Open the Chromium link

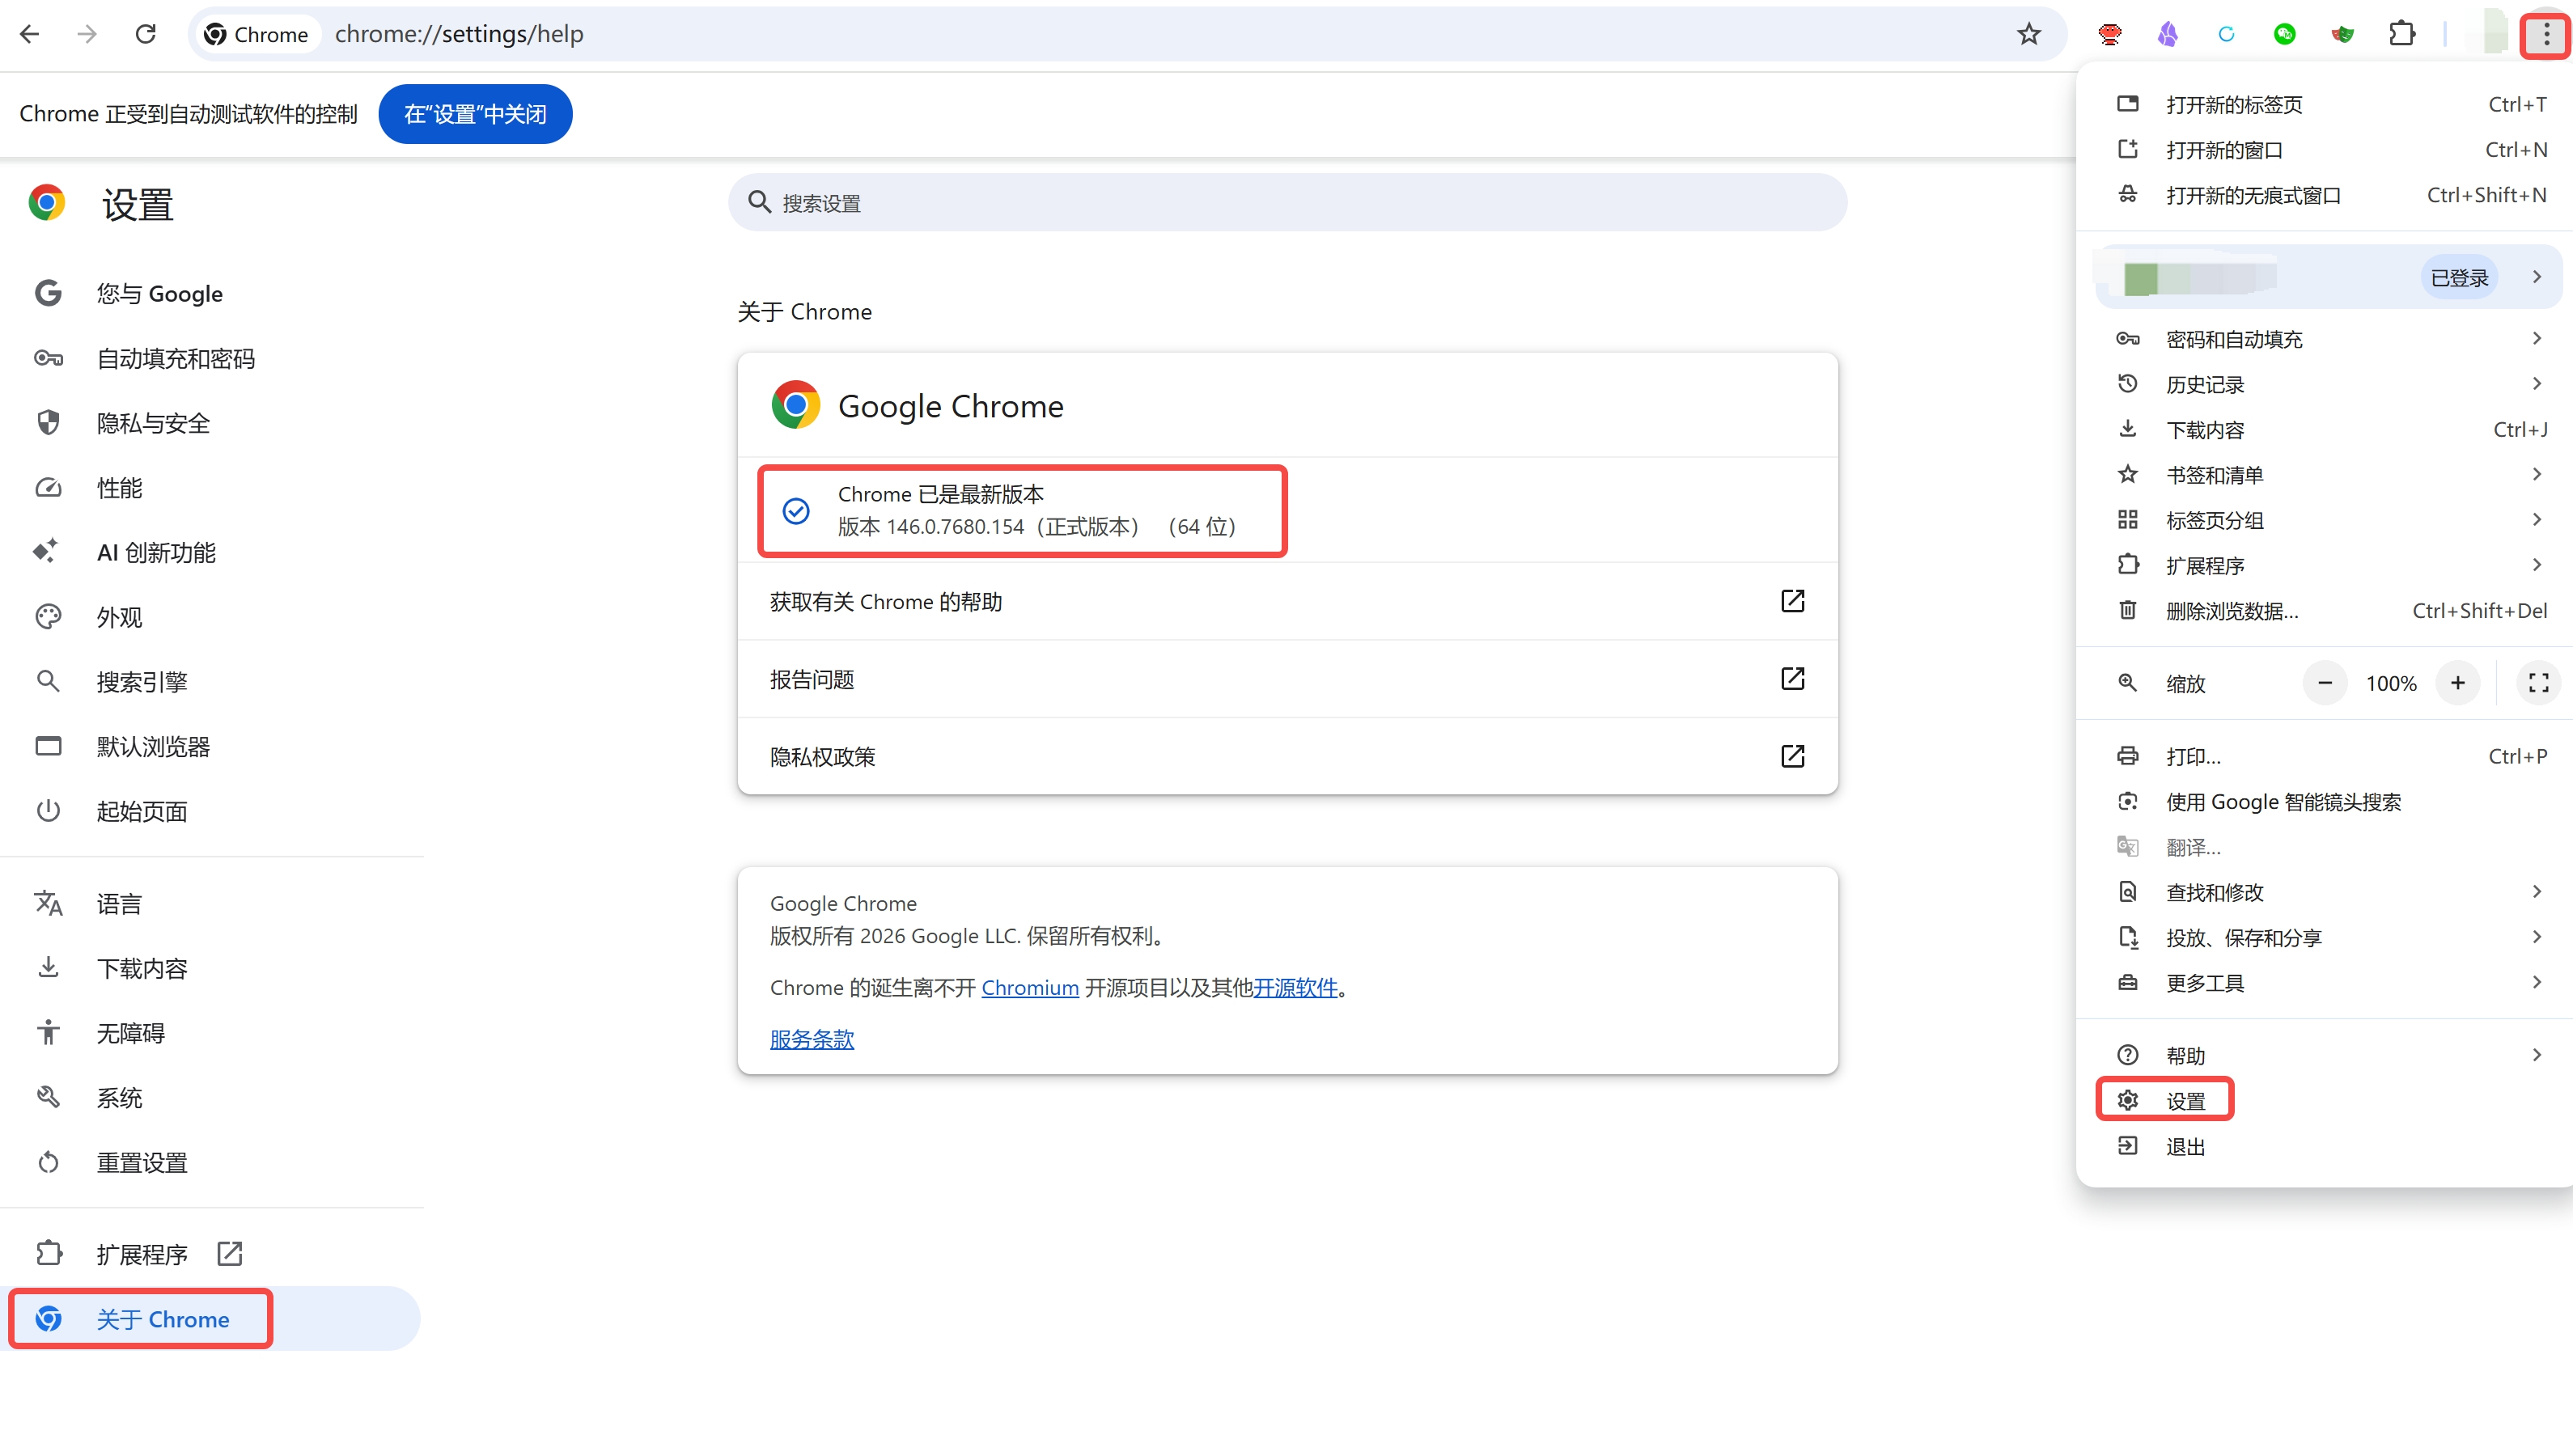tap(1029, 987)
